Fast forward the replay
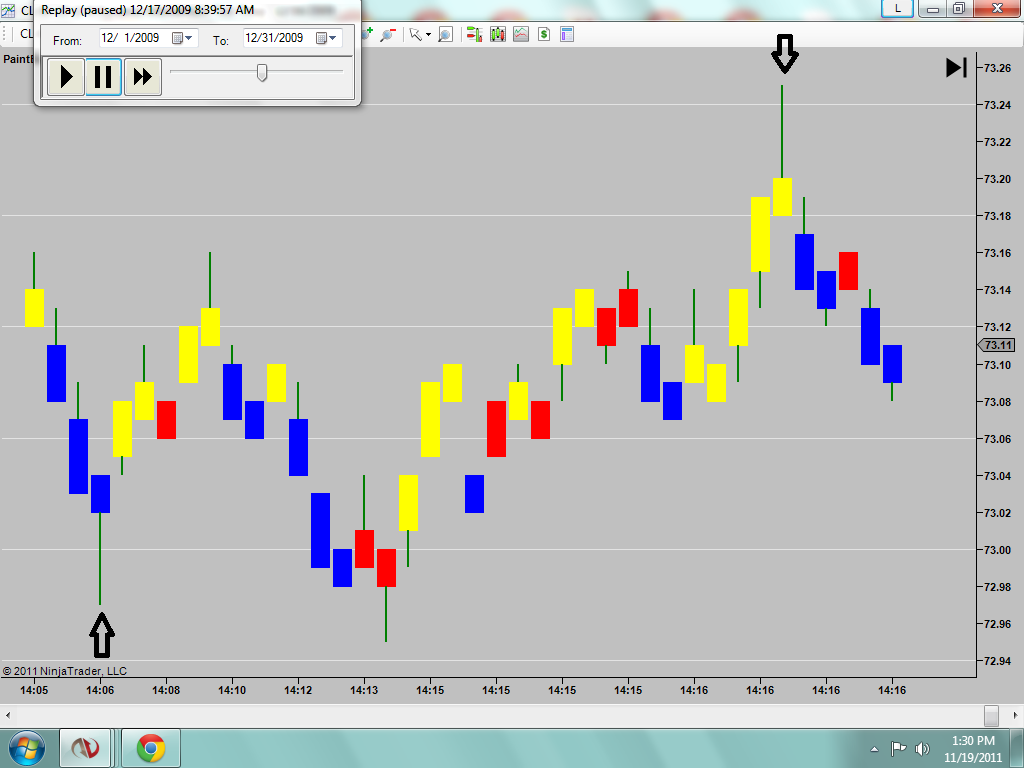 pyautogui.click(x=142, y=77)
